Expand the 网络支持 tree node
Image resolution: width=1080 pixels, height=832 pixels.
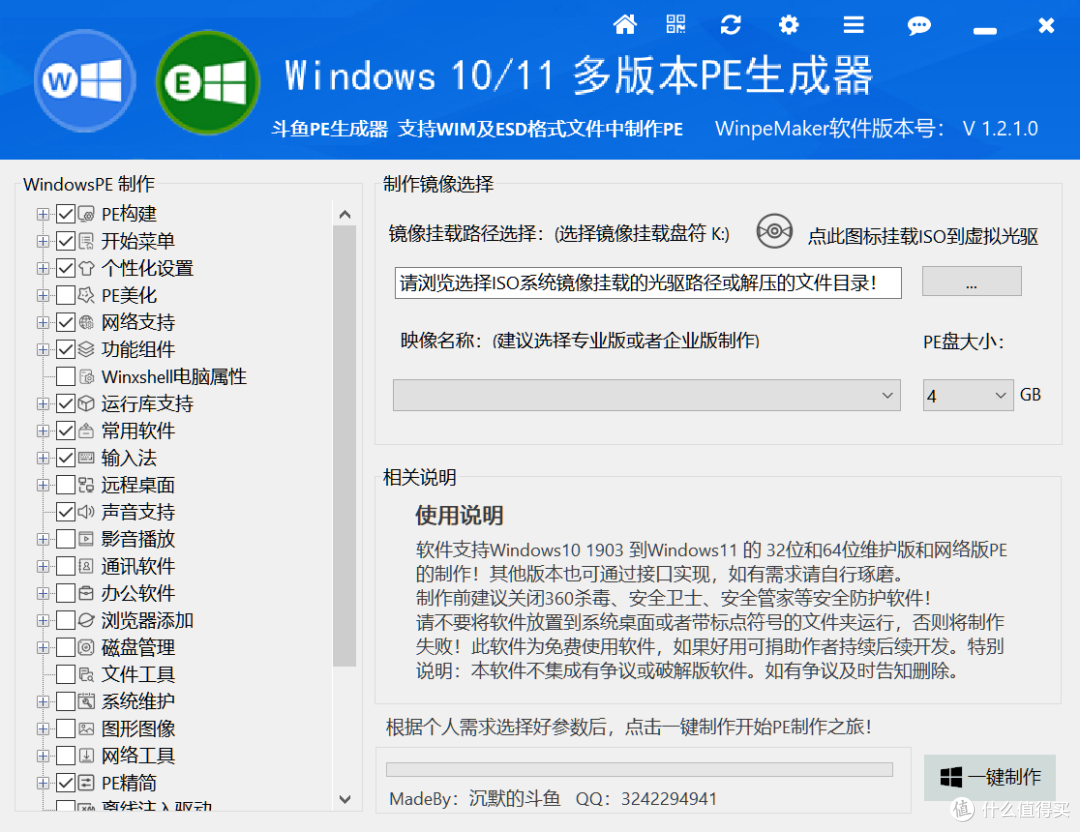tap(43, 322)
